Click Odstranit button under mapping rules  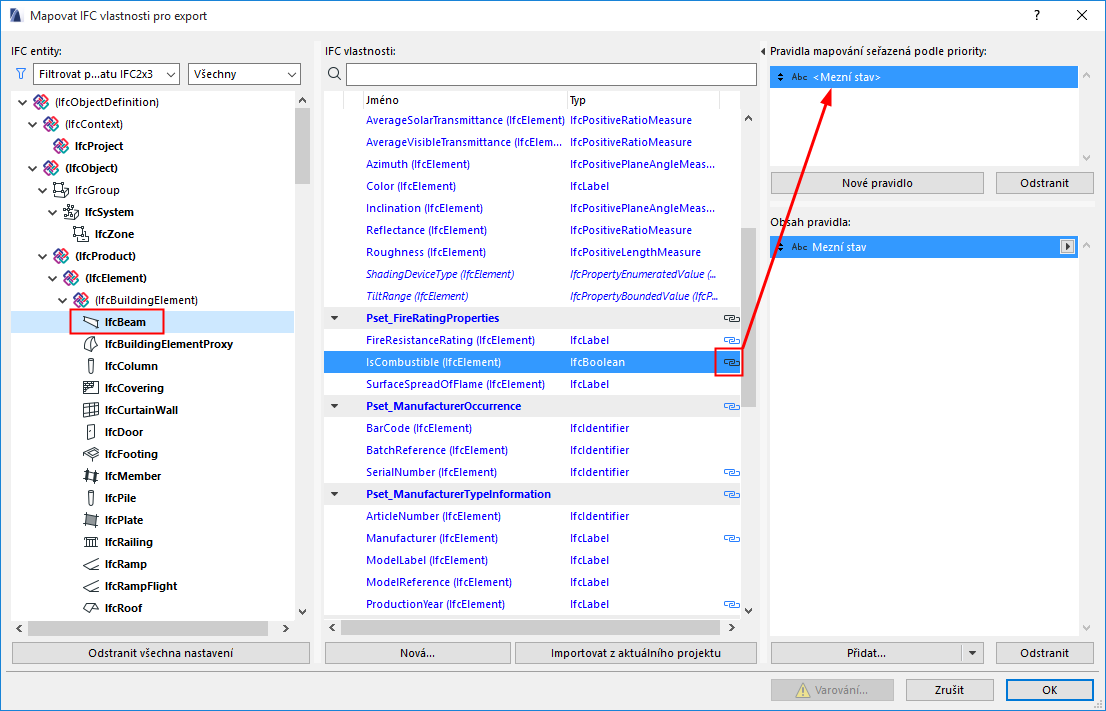[x=1044, y=183]
